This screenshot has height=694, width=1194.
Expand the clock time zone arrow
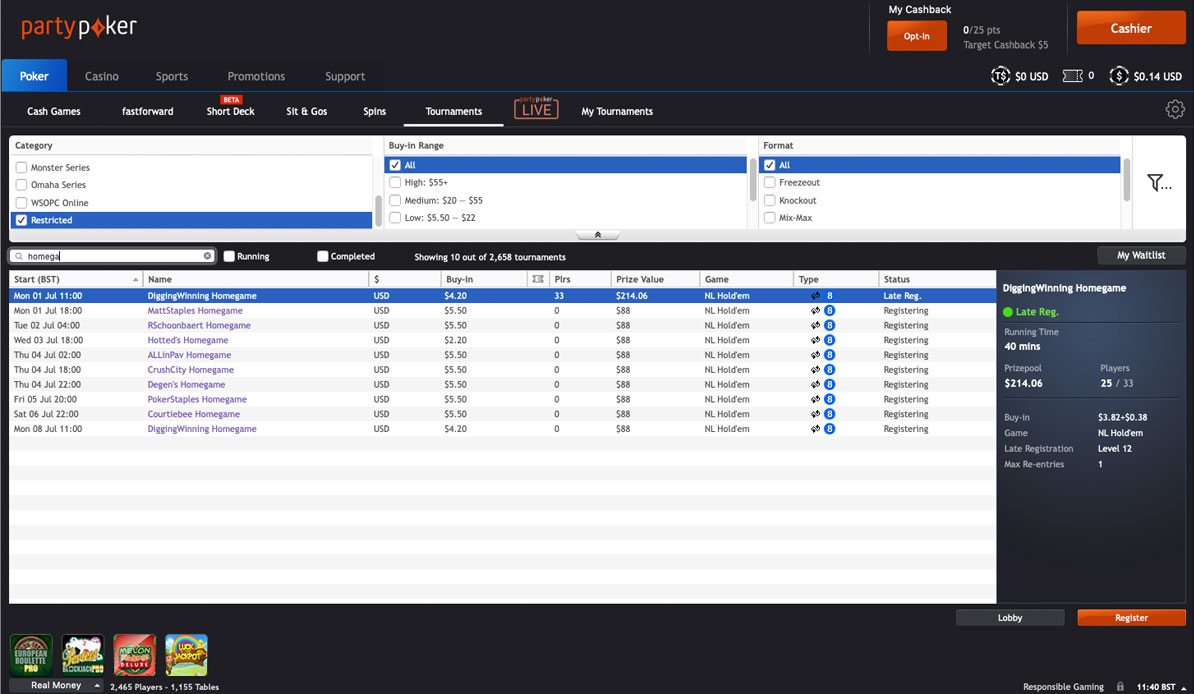tap(1183, 687)
